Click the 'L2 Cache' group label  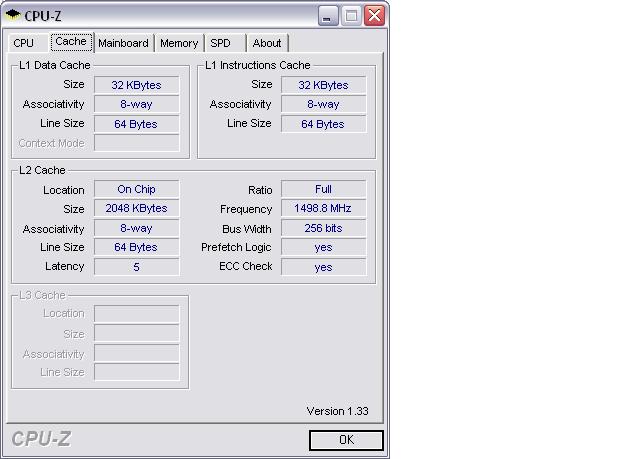pos(42,170)
